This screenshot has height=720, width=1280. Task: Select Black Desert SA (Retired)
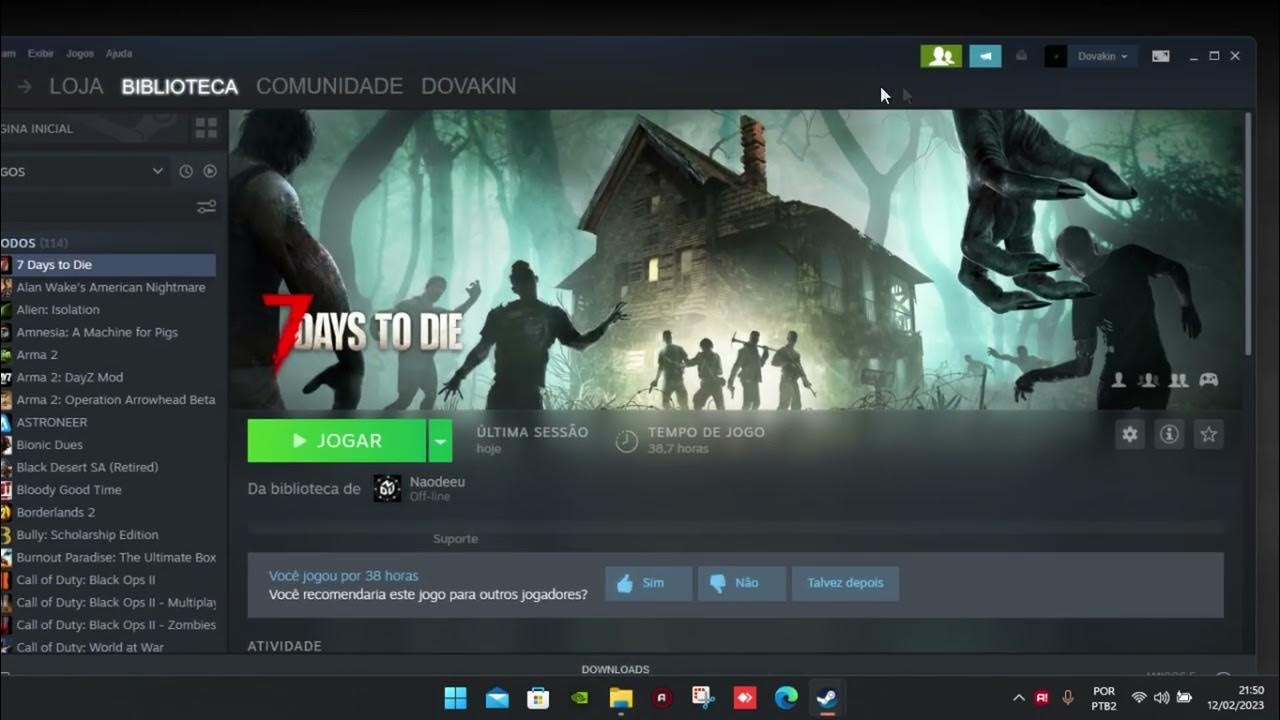pos(108,467)
